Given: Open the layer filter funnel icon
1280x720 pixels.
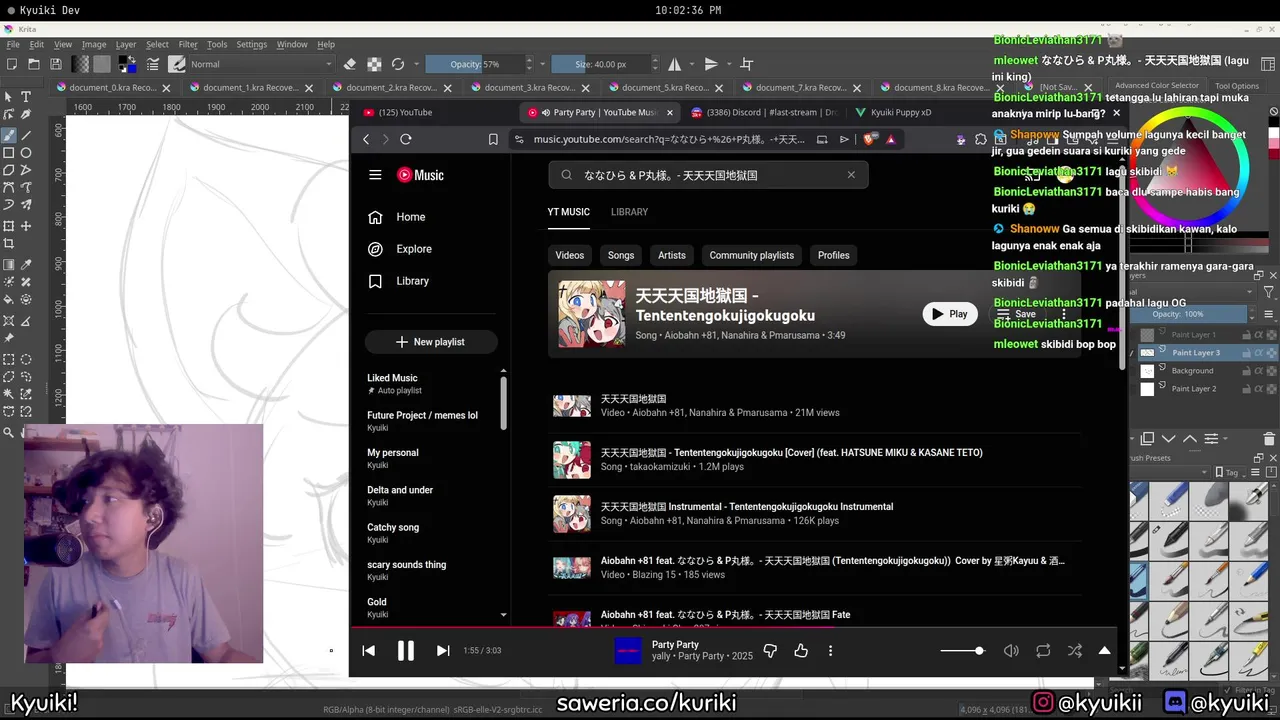Looking at the screenshot, I should pyautogui.click(x=1269, y=293).
